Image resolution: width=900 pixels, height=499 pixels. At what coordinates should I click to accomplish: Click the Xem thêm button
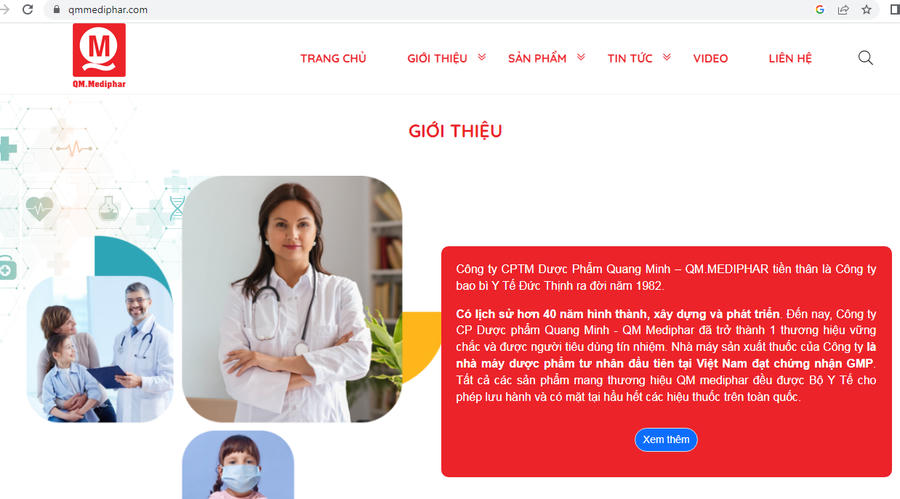coord(666,440)
